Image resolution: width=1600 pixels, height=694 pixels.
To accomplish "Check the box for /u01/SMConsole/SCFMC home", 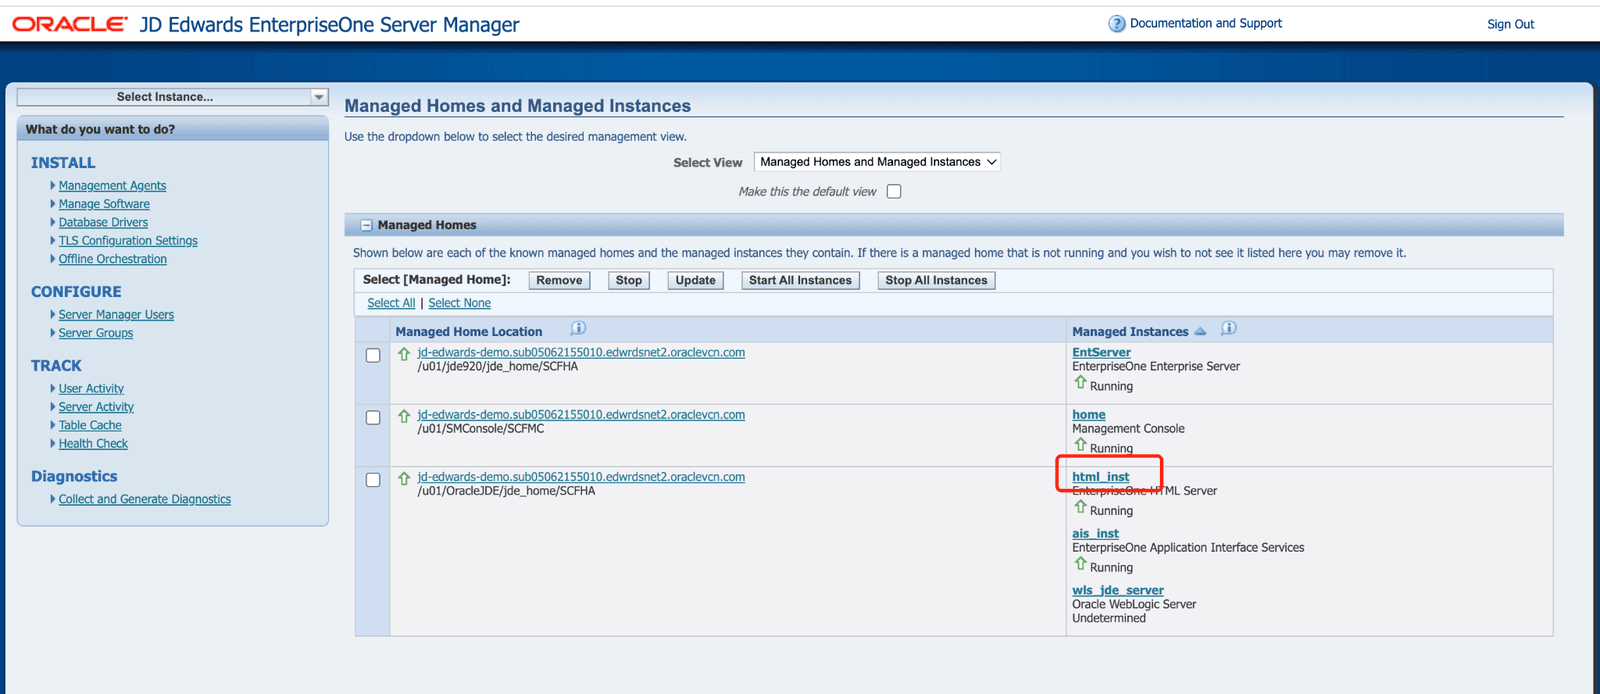I will click(x=373, y=417).
